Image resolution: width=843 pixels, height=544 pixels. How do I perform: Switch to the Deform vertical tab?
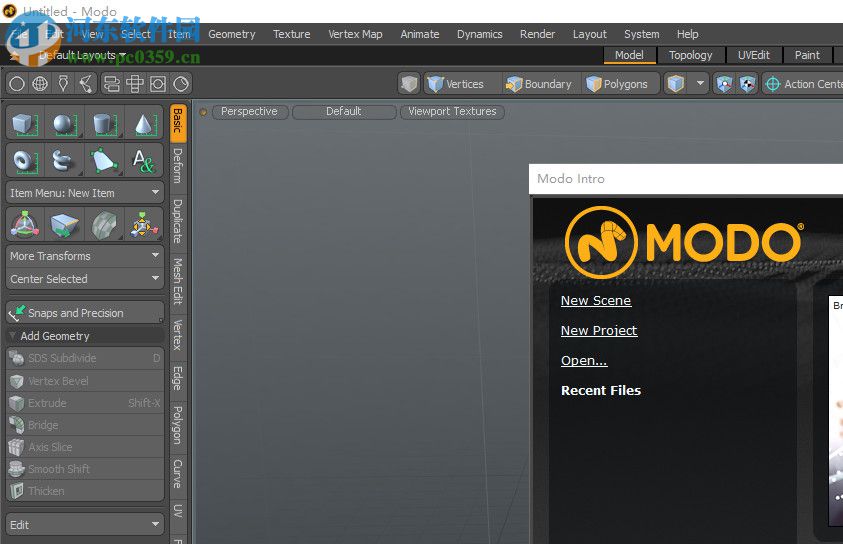point(178,167)
